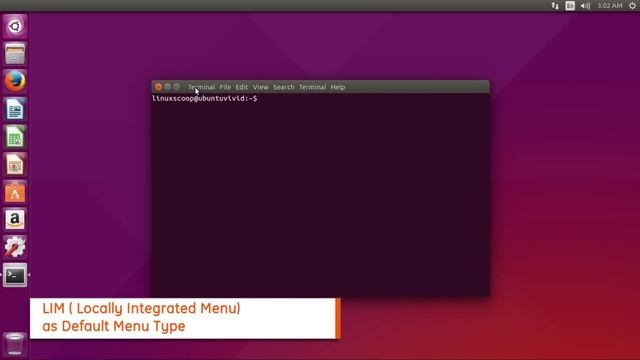This screenshot has width=640, height=360.
Task: Launch Ubuntu Software Center
Action: (15, 192)
